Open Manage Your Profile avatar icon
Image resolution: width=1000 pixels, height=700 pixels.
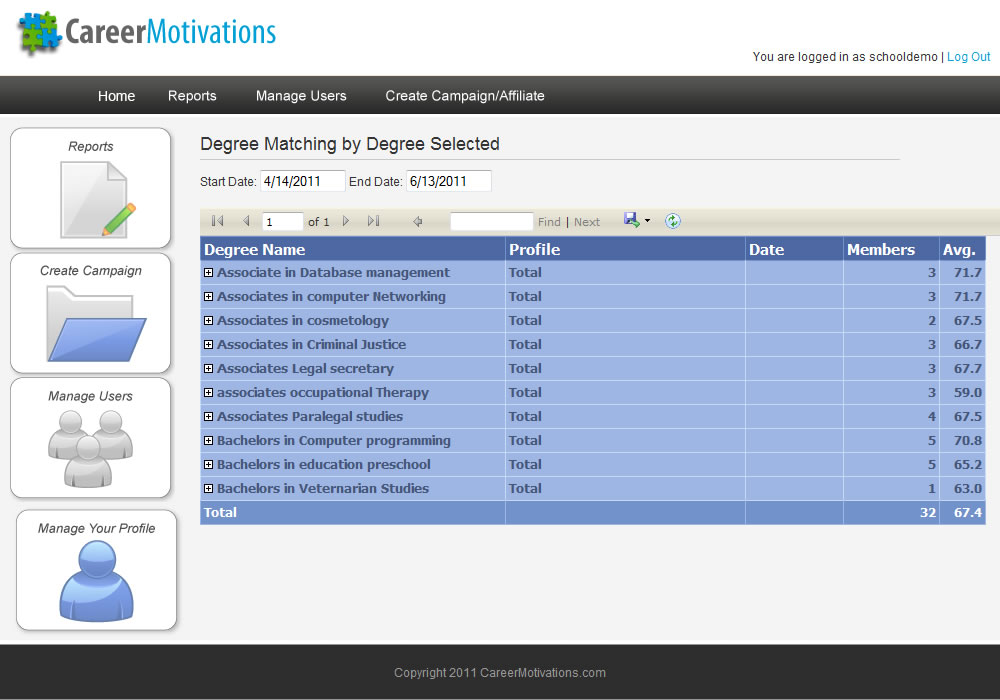point(96,580)
